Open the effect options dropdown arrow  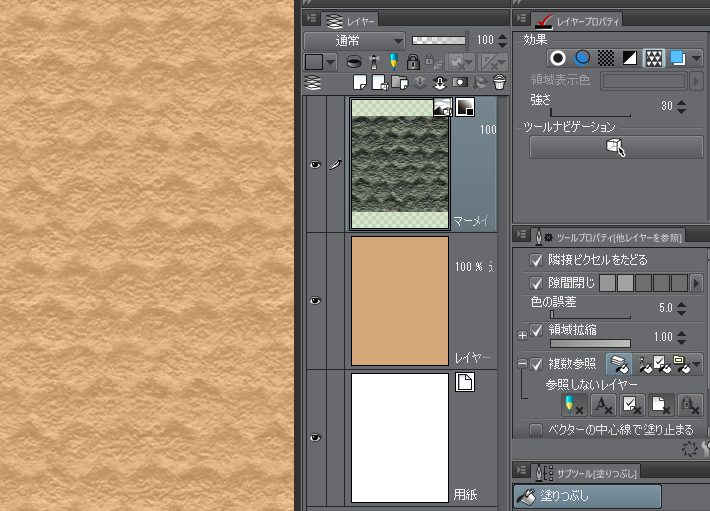click(x=697, y=58)
